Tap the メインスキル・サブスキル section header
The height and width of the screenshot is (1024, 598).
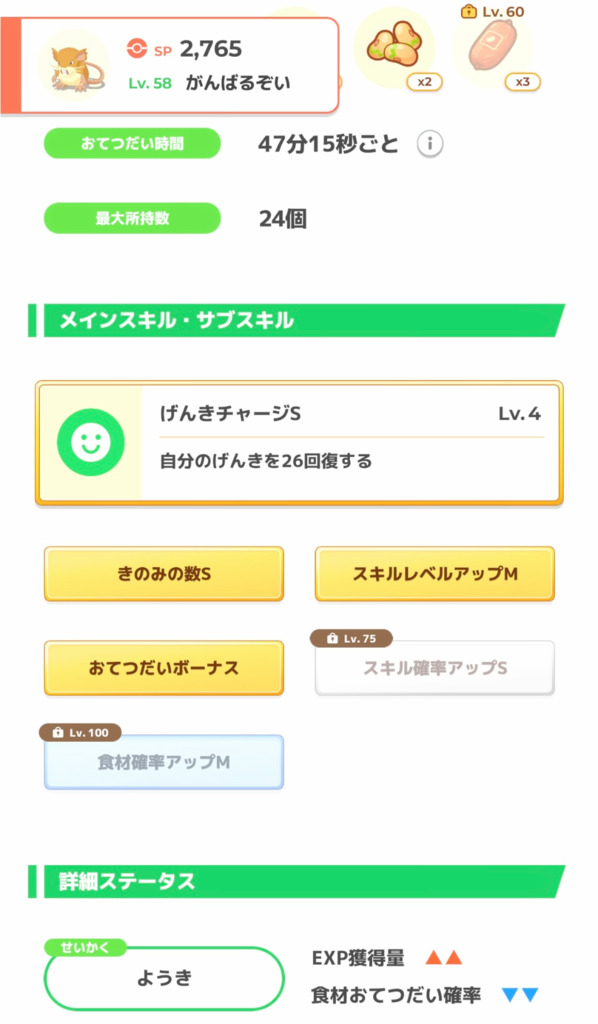[297, 320]
